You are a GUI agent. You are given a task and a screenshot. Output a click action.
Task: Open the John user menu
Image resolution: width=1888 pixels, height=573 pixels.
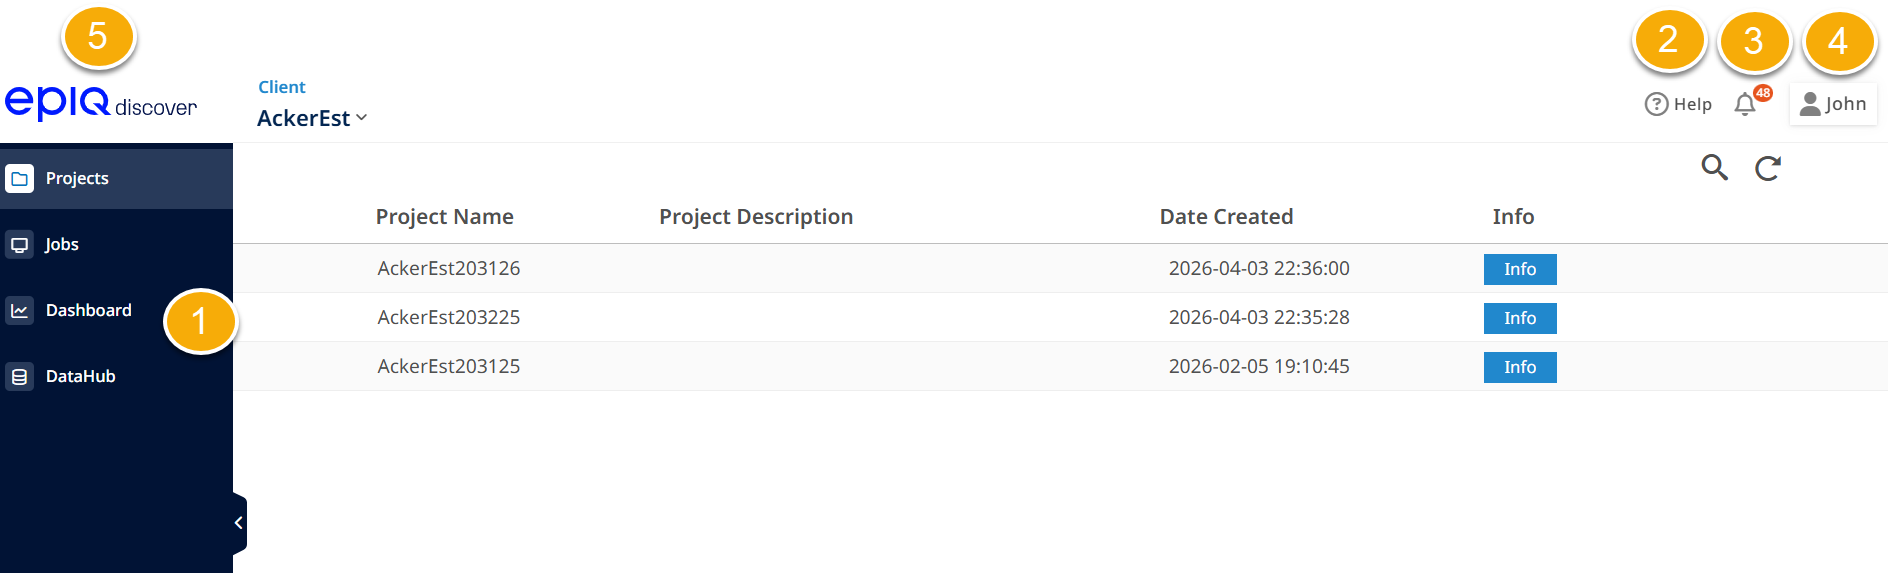coord(1832,104)
